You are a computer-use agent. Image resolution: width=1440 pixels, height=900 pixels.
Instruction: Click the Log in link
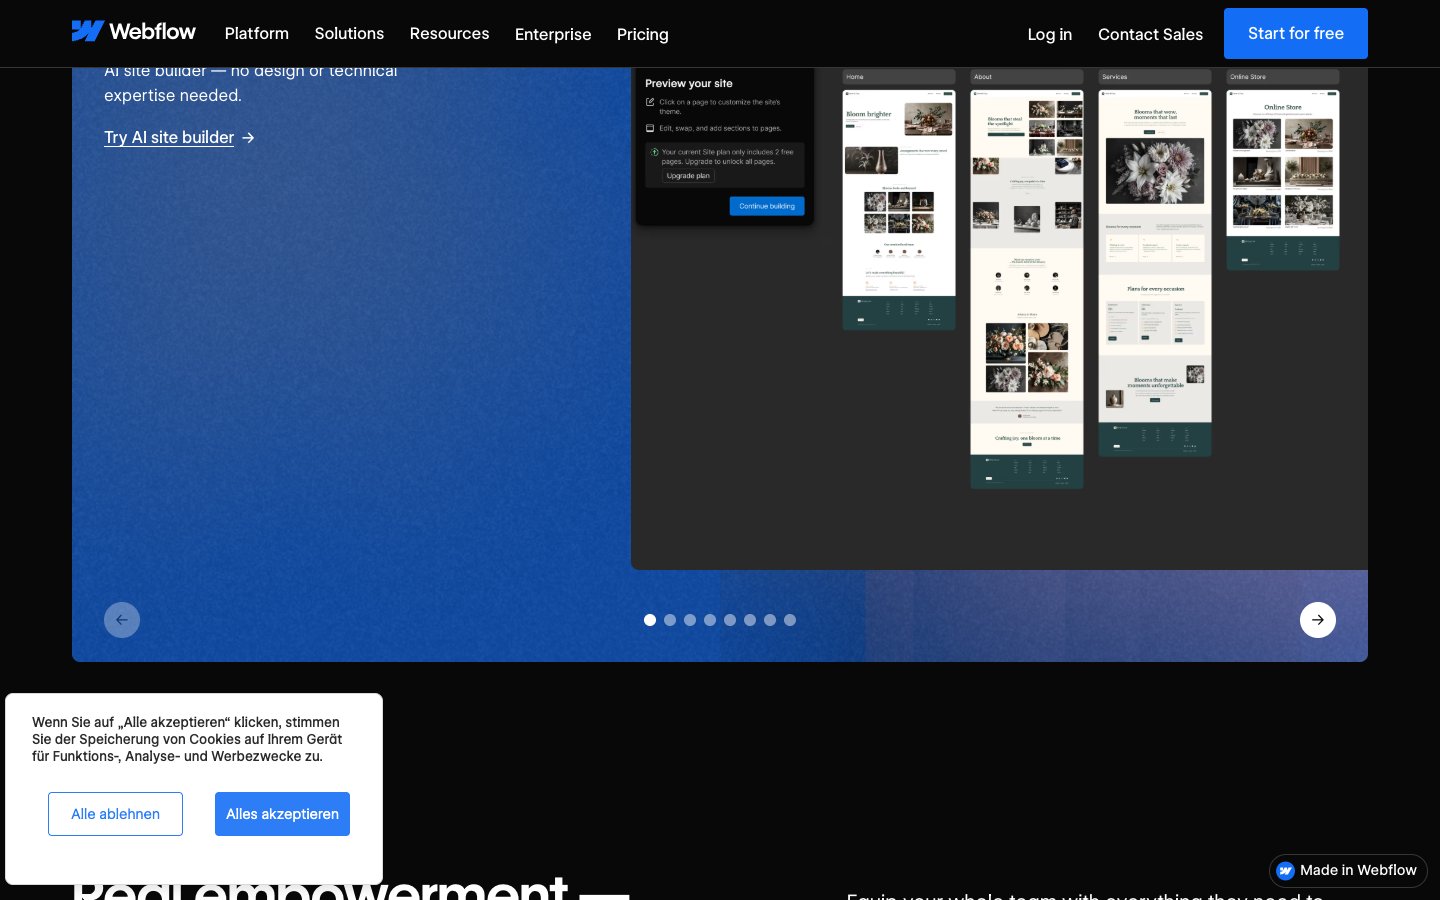(1049, 34)
